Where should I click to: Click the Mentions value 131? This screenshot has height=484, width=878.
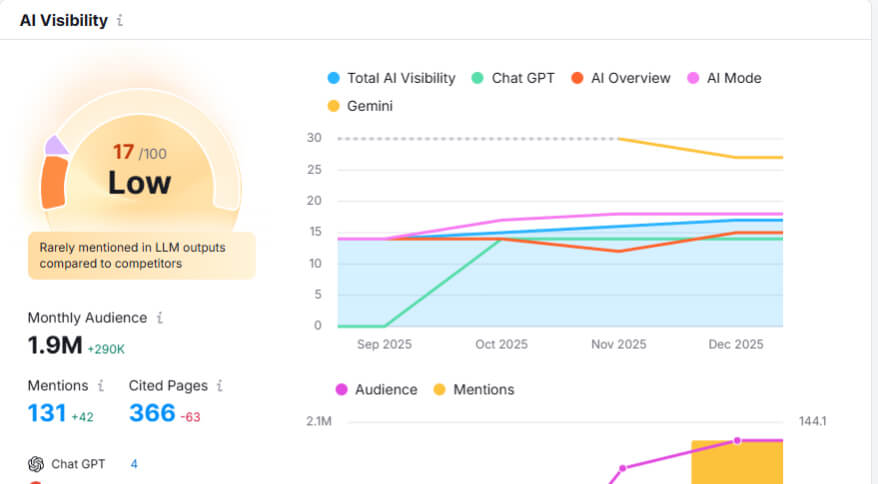tap(47, 413)
